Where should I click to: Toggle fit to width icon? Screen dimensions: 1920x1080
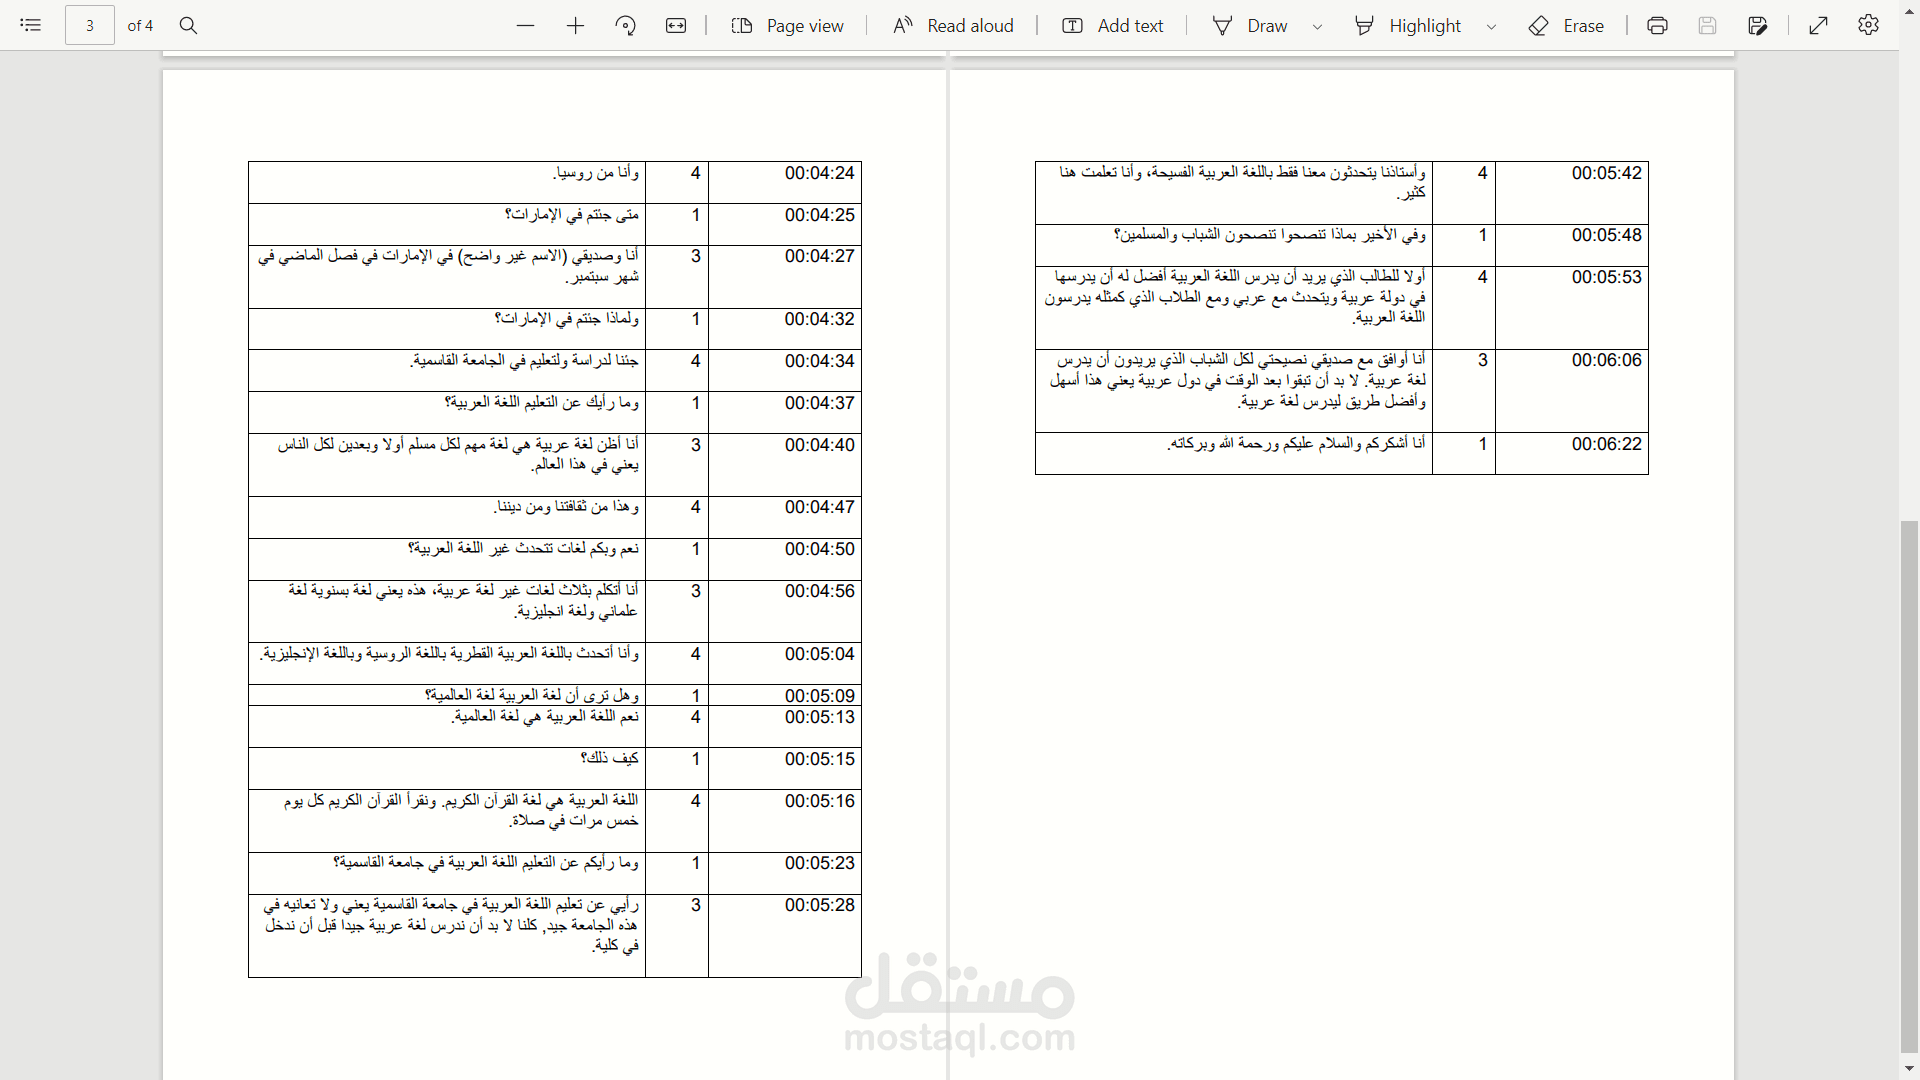676,26
